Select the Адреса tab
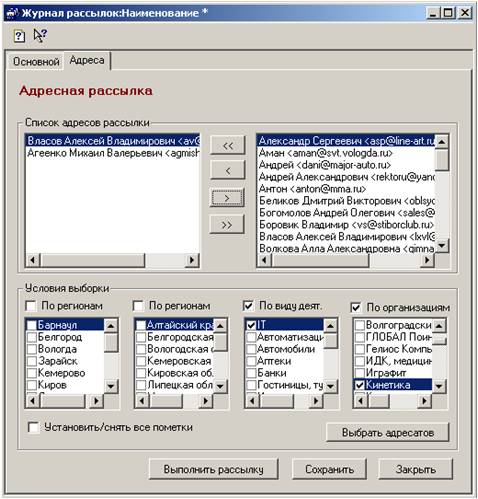This screenshot has width=478, height=499. pyautogui.click(x=87, y=60)
